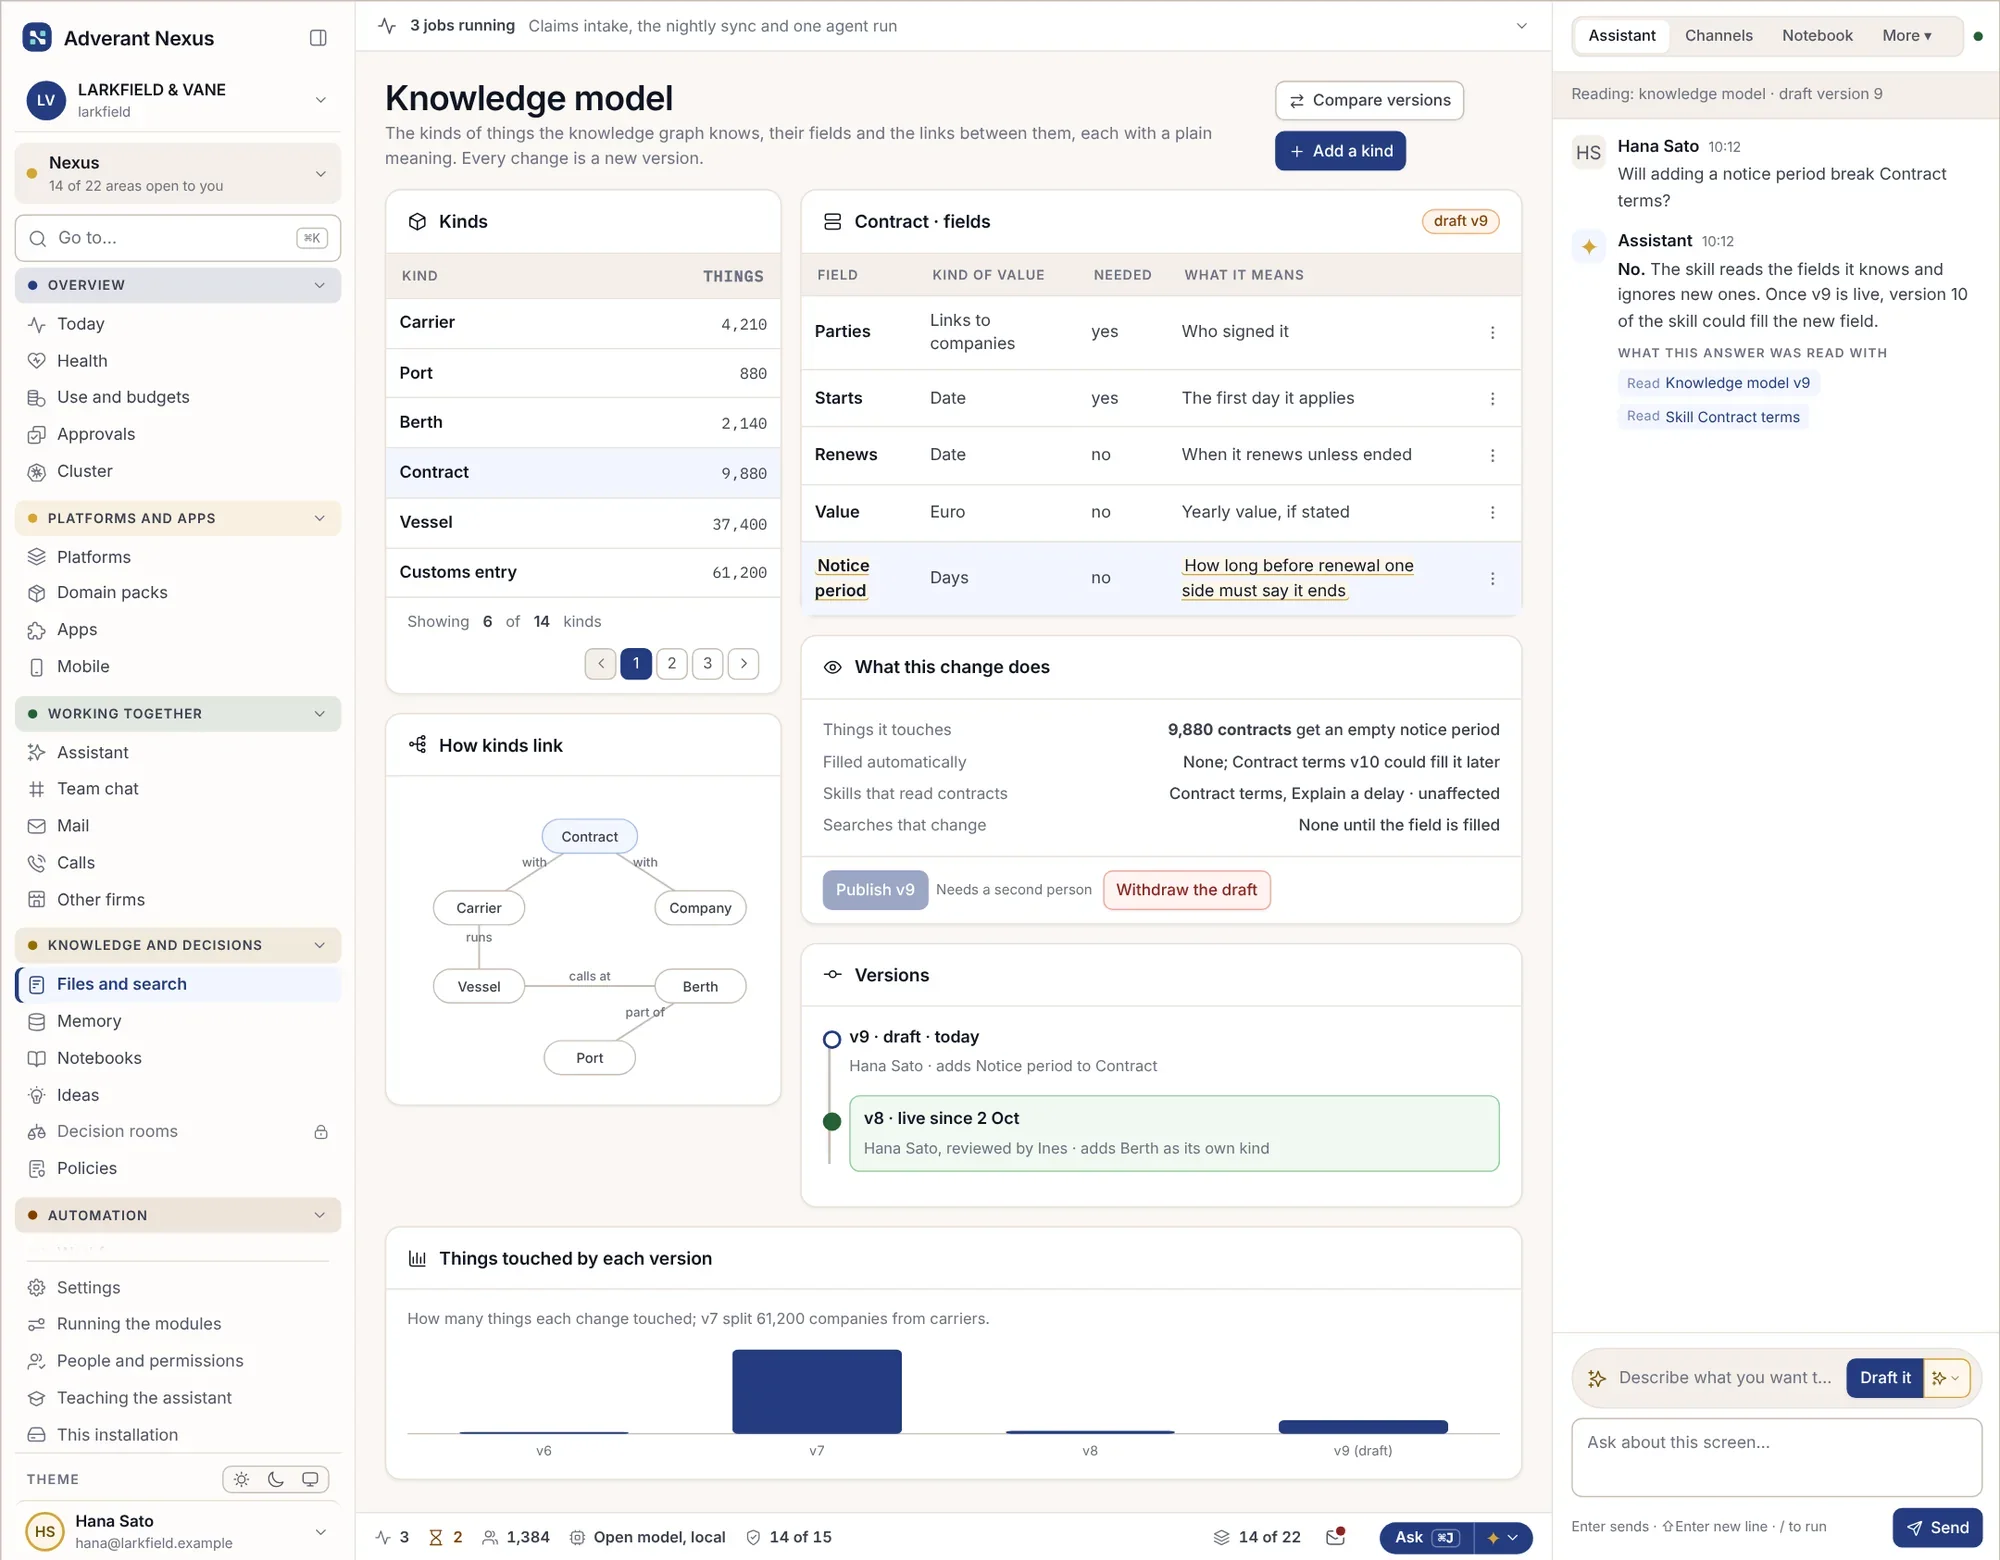The image size is (2000, 1560).
Task: Switch to system theme
Action: tap(310, 1479)
